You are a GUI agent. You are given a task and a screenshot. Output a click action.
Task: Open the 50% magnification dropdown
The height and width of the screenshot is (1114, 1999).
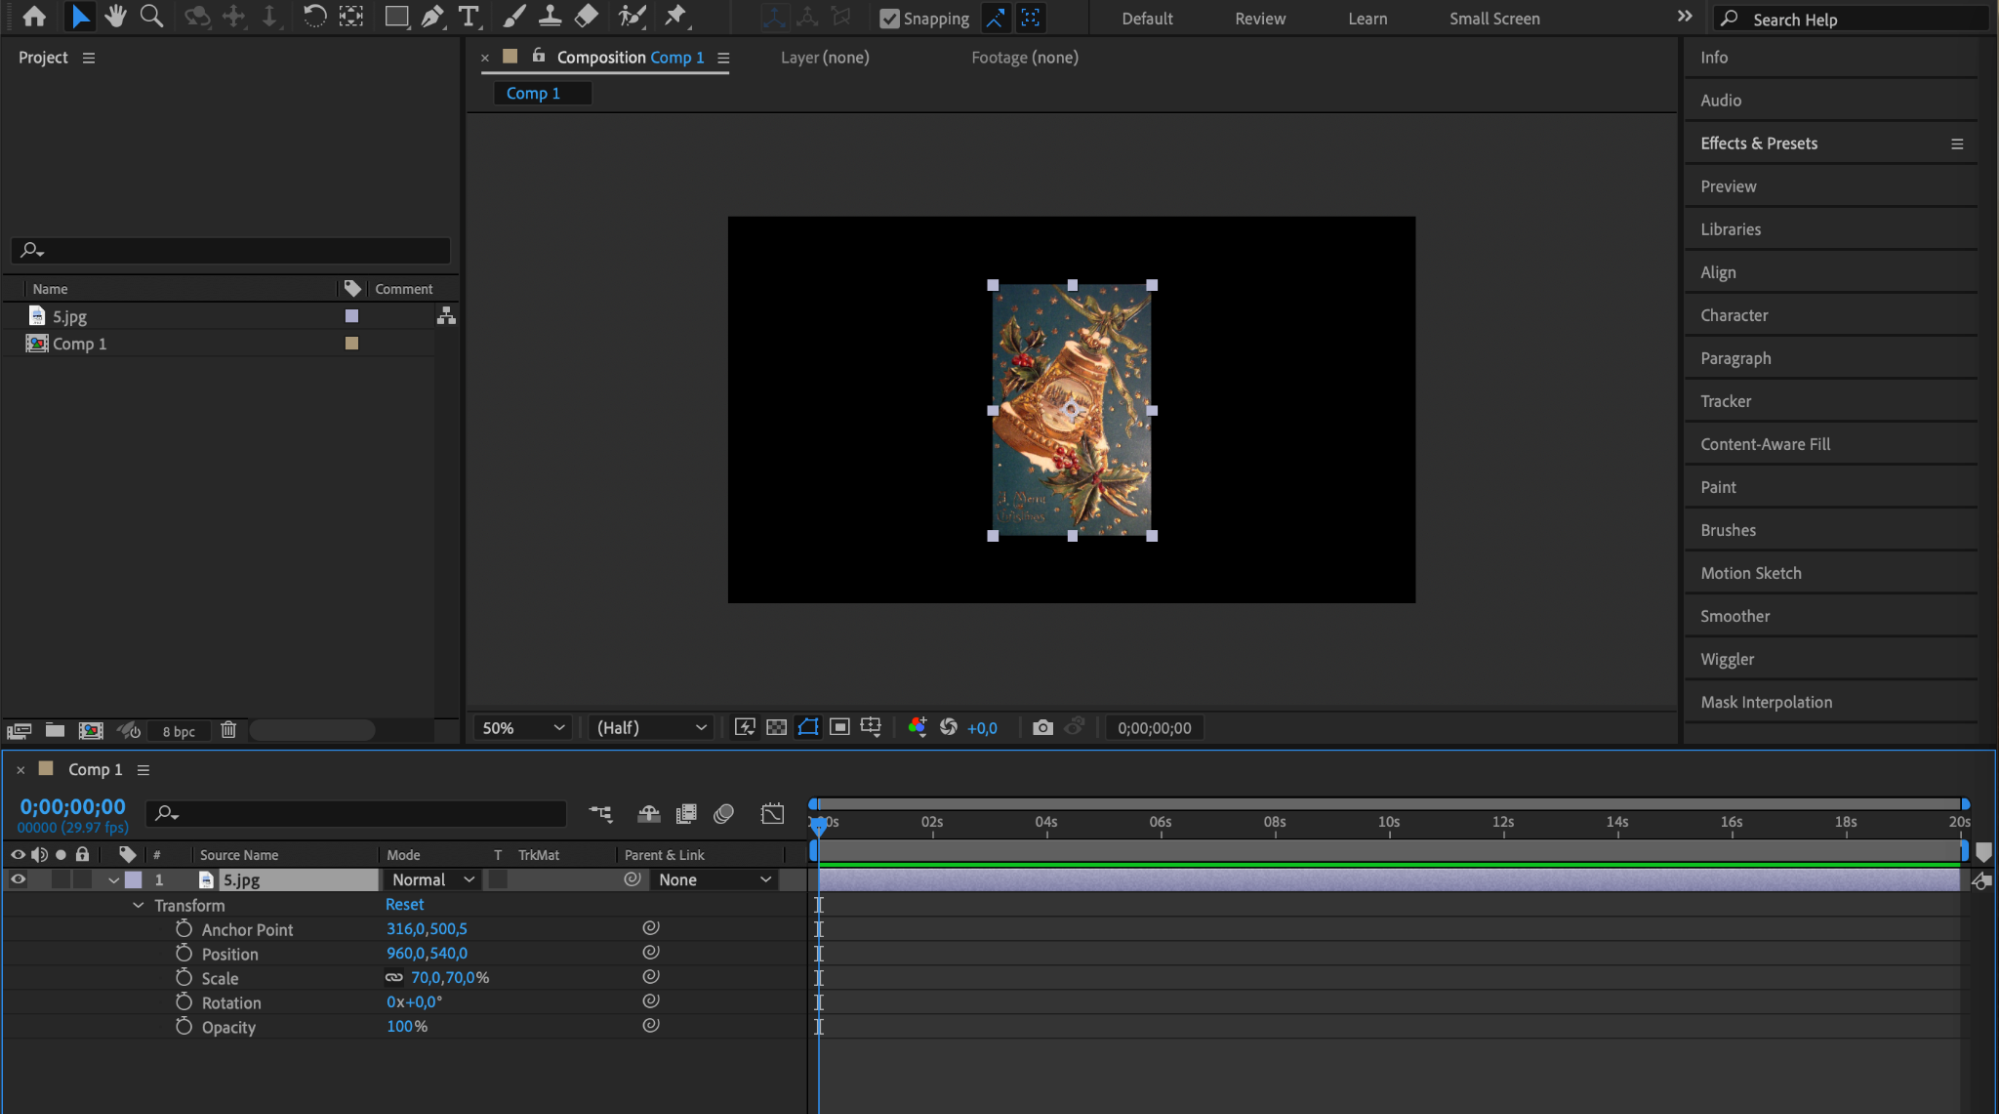pos(523,727)
